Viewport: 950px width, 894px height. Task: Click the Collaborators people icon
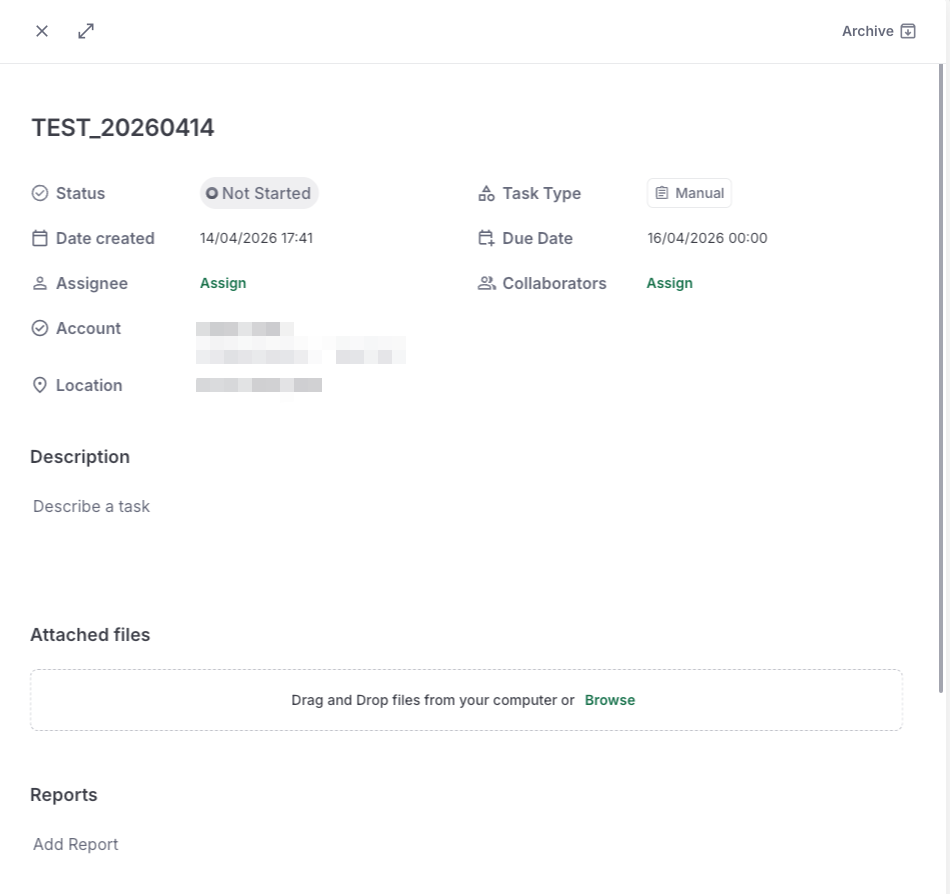pos(487,283)
